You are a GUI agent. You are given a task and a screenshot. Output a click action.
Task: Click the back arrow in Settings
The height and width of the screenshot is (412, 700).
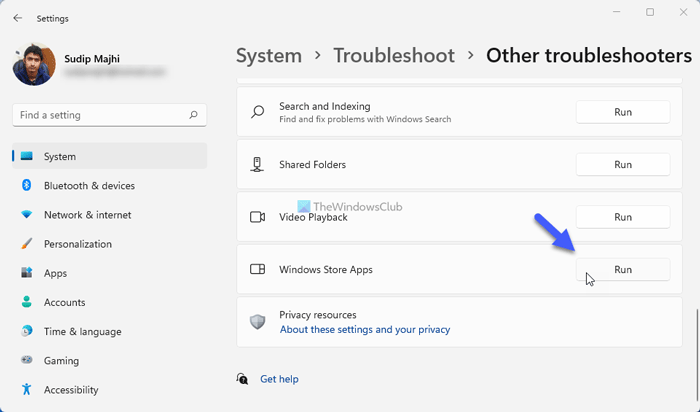[18, 18]
